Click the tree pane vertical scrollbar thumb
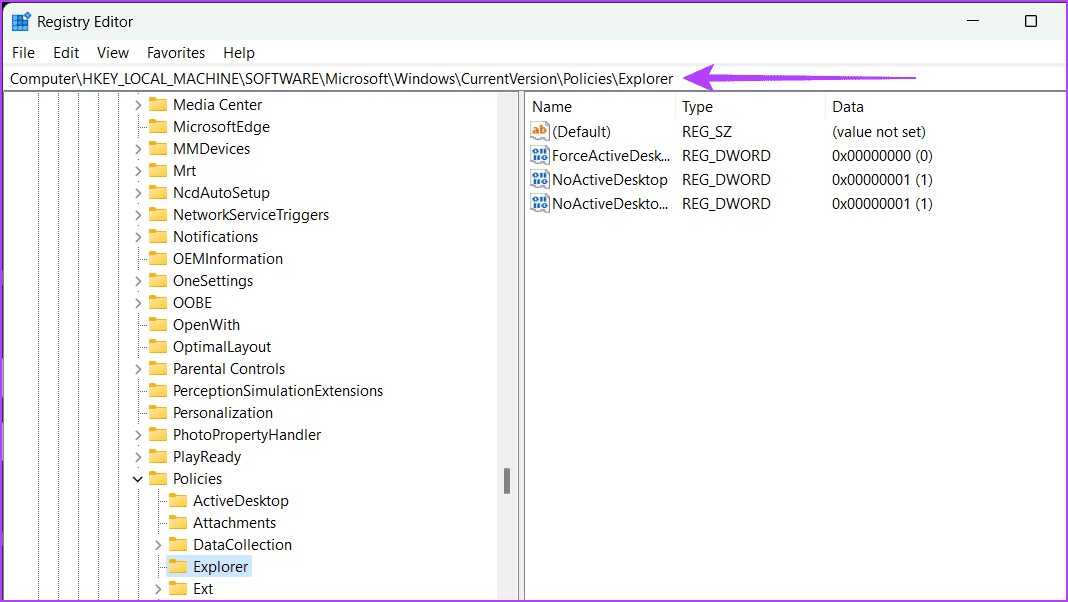The width and height of the screenshot is (1068, 602). 507,481
